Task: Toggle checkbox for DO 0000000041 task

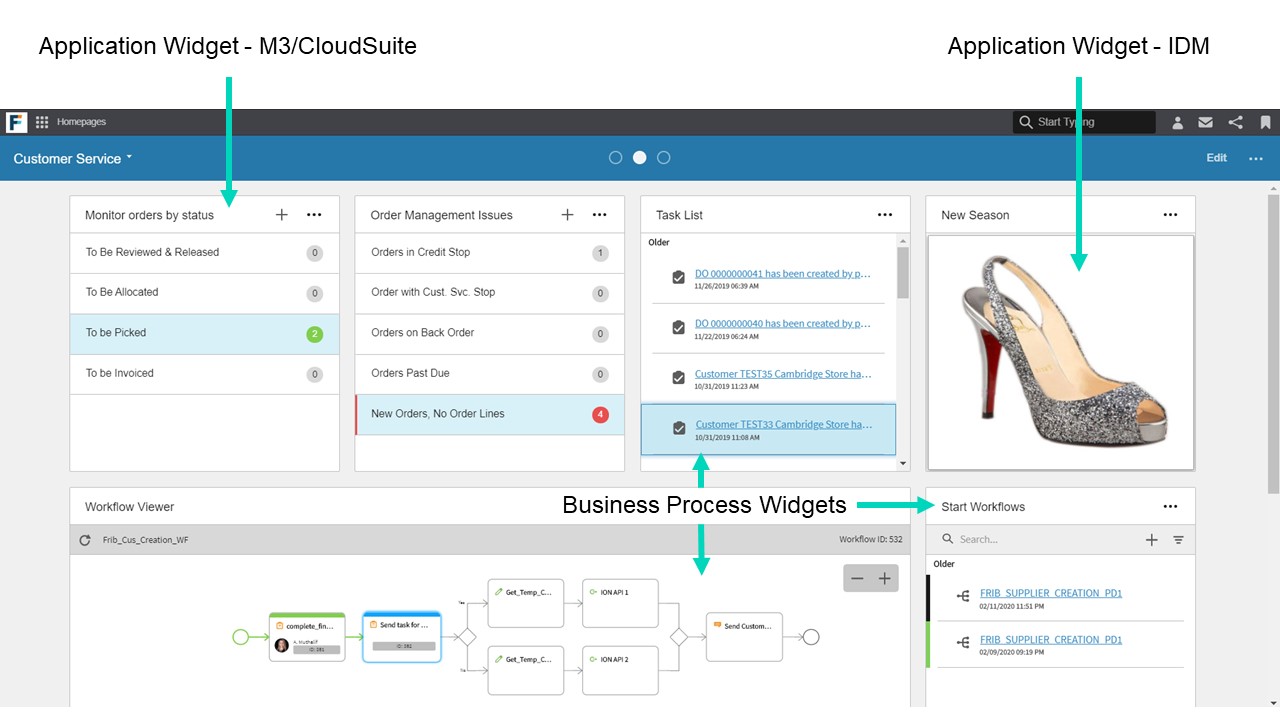Action: tap(678, 277)
